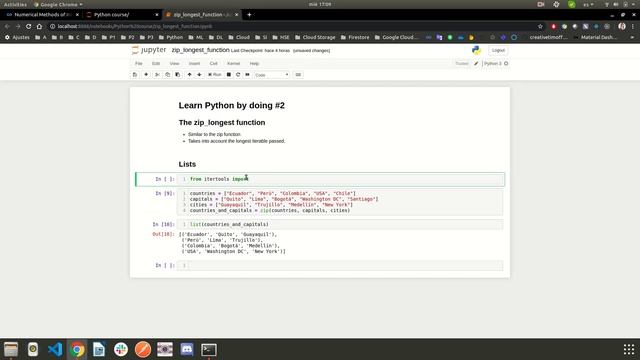Viewport: 640px width, 360px height.
Task: Open a new browser tab
Action: point(249,15)
